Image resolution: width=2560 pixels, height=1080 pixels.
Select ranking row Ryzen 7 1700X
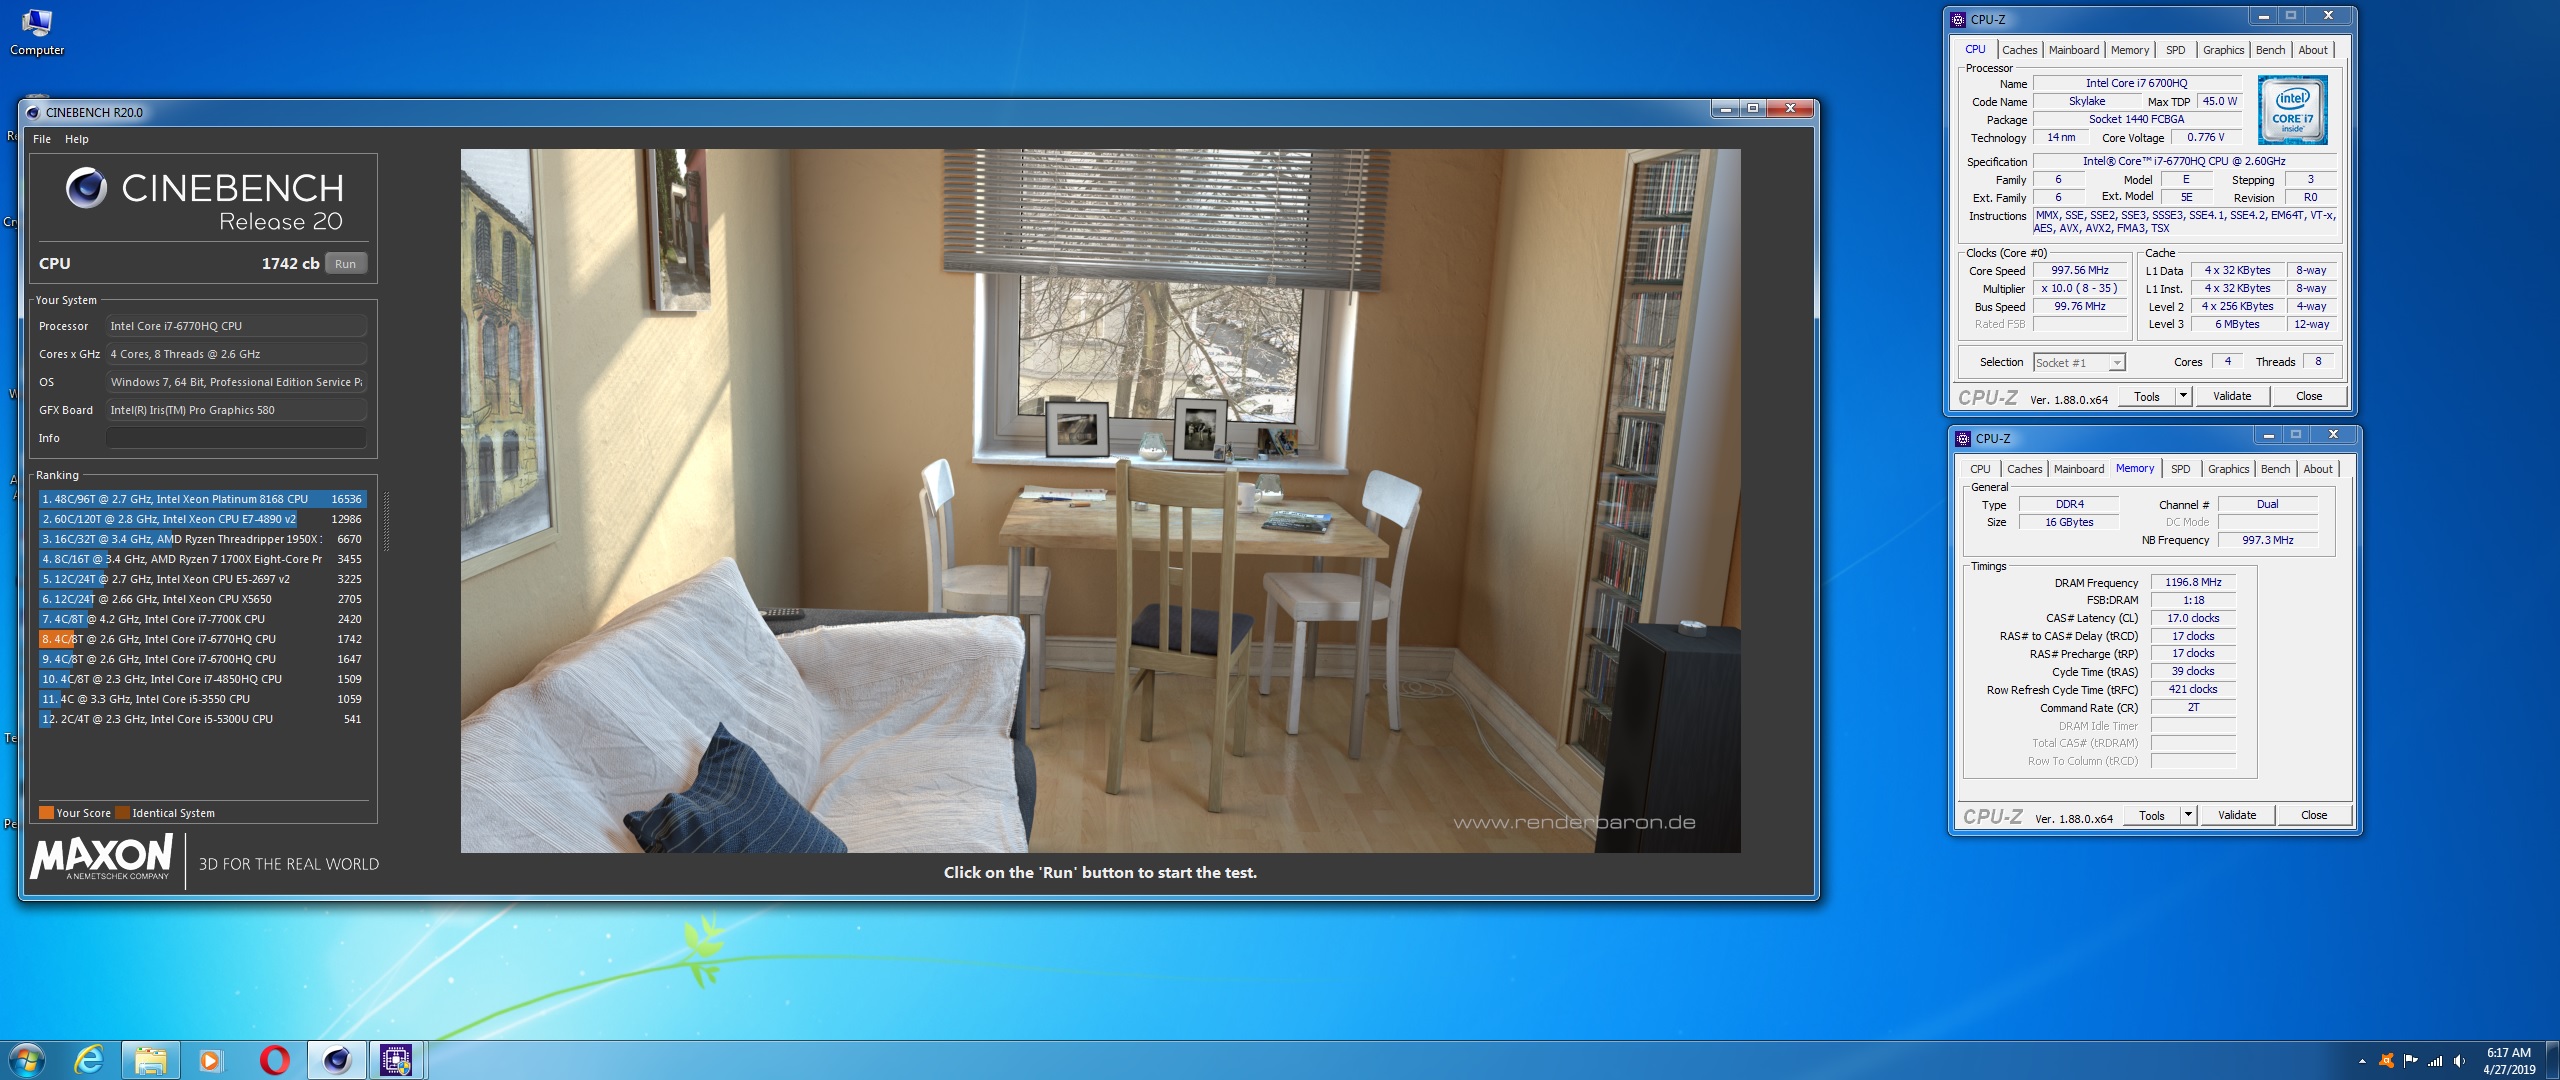[x=202, y=559]
